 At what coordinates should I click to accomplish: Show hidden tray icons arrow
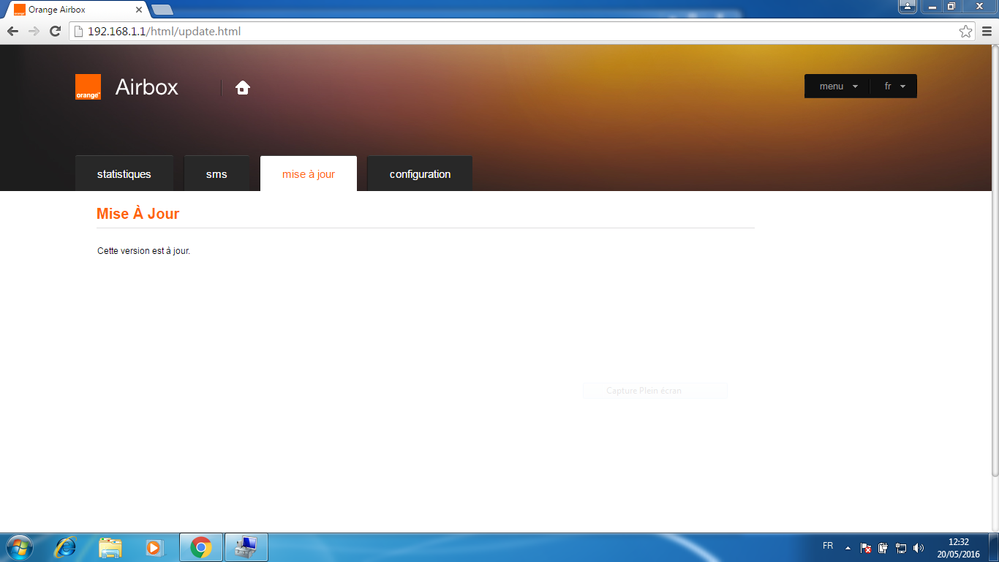[x=847, y=548]
